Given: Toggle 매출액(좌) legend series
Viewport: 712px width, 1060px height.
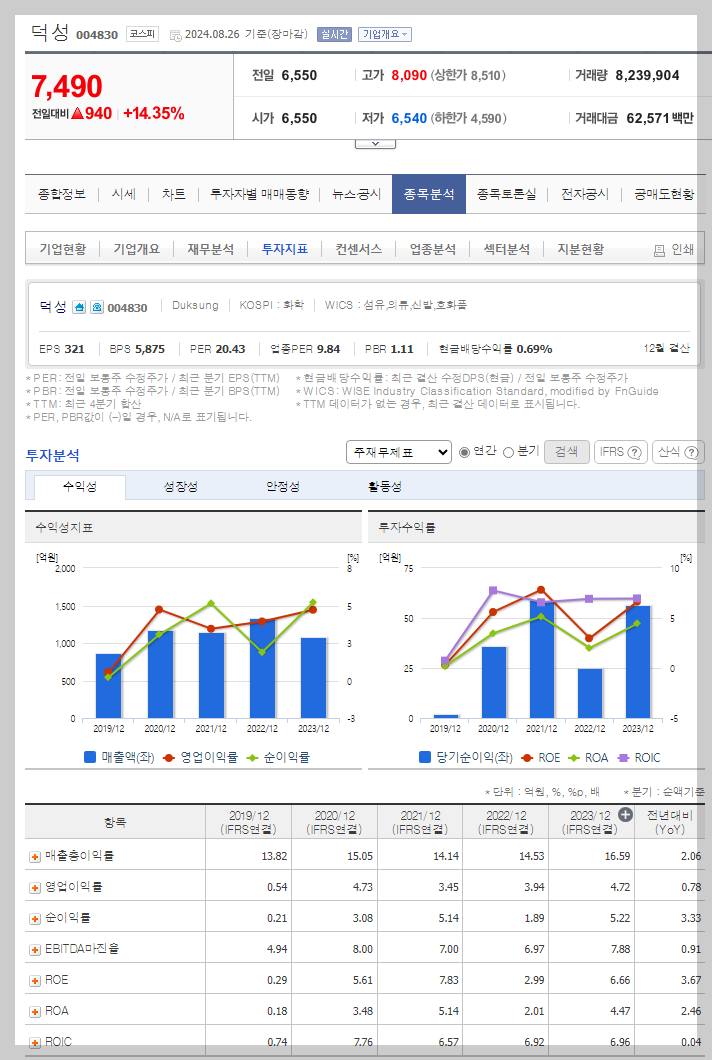Looking at the screenshot, I should (119, 758).
